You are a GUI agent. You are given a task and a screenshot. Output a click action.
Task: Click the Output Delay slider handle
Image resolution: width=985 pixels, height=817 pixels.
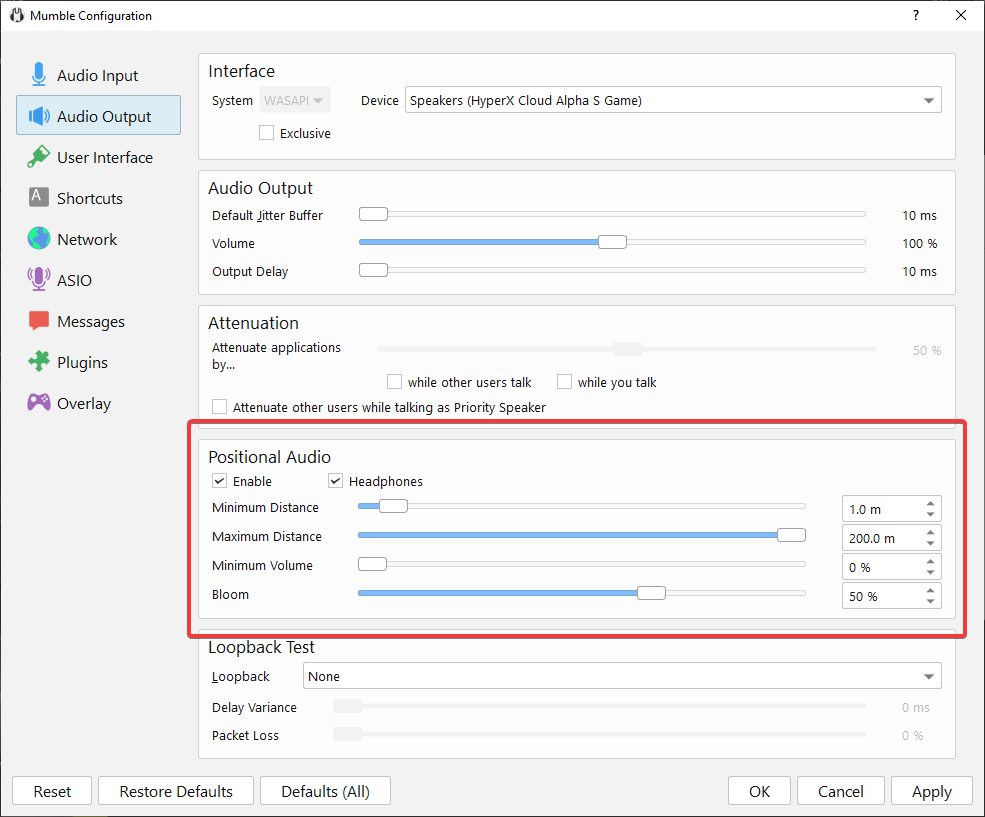coord(373,270)
